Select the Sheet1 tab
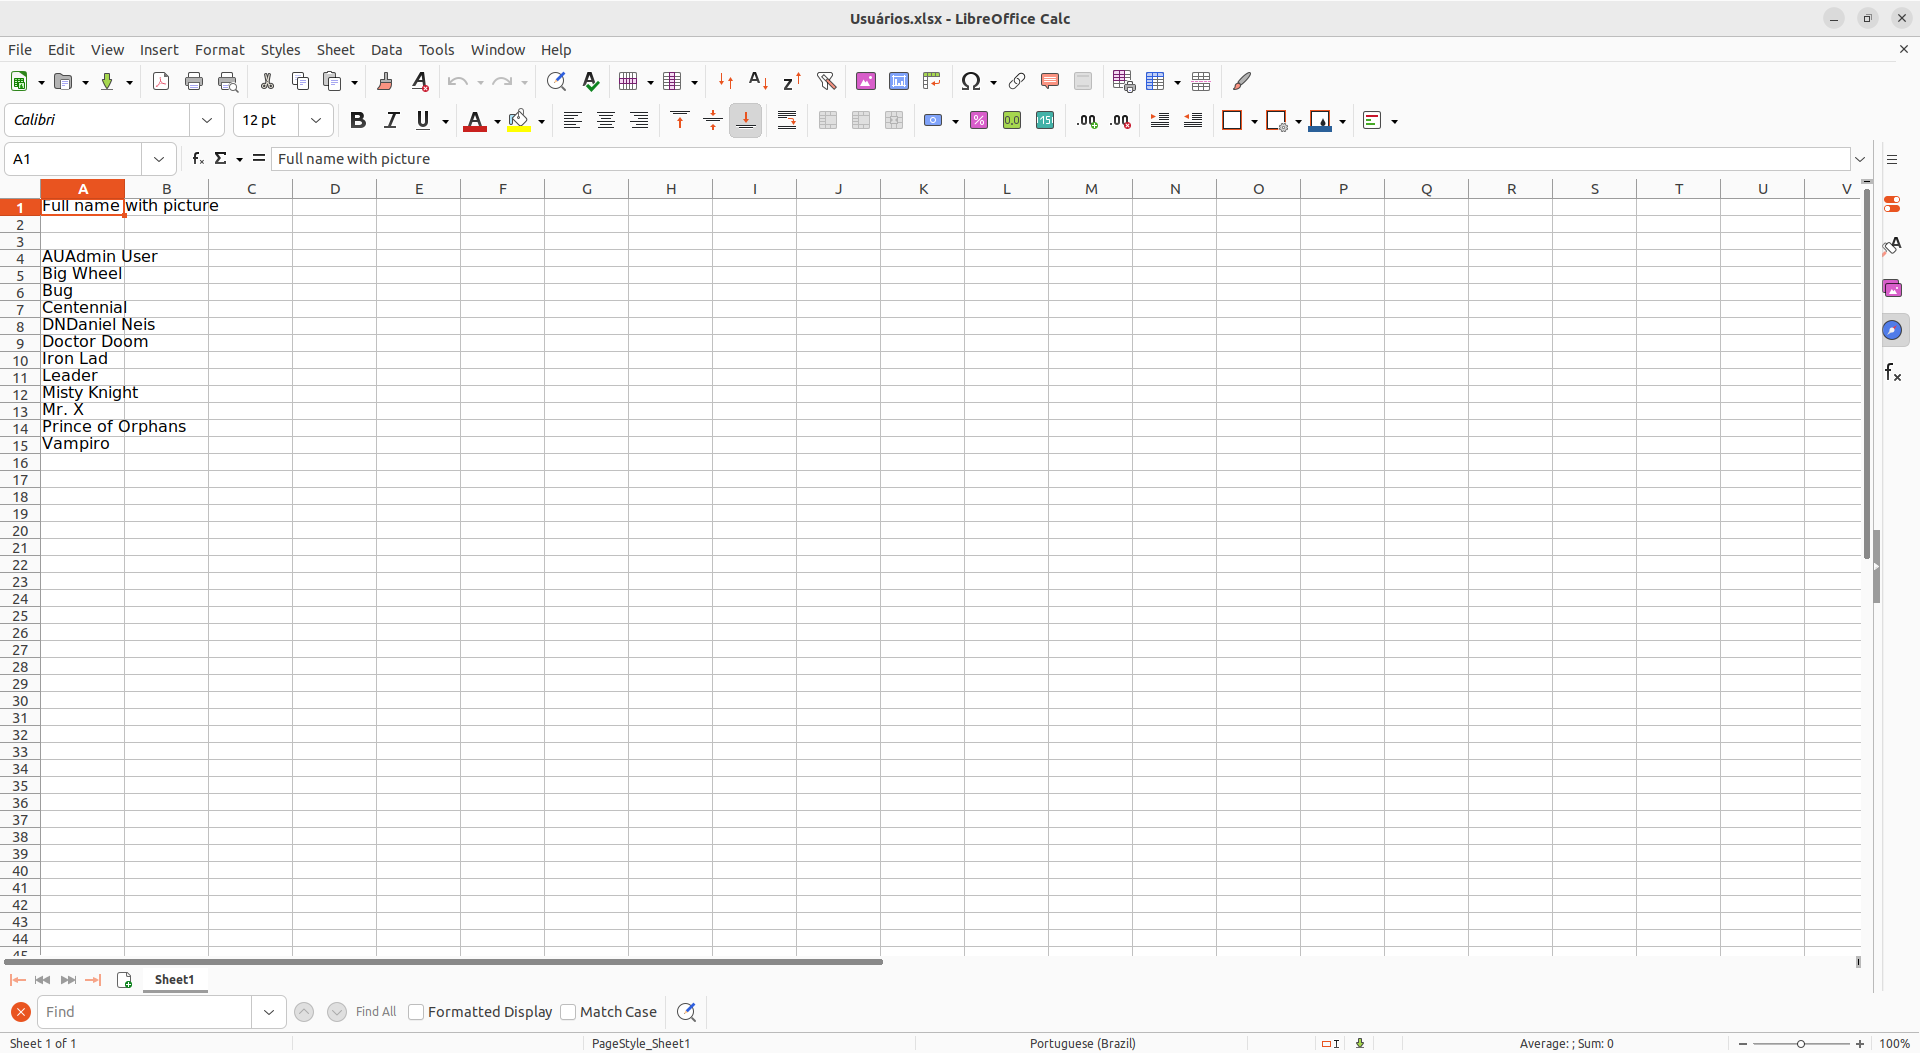This screenshot has width=1920, height=1053. click(175, 980)
